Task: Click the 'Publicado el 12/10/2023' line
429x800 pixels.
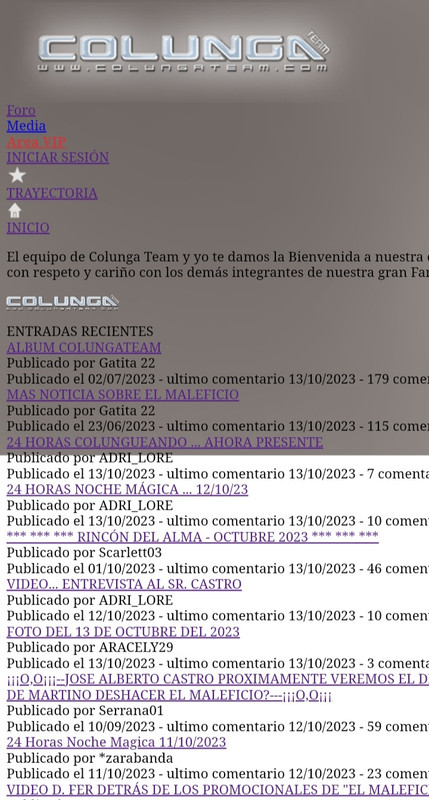Action: [217, 616]
